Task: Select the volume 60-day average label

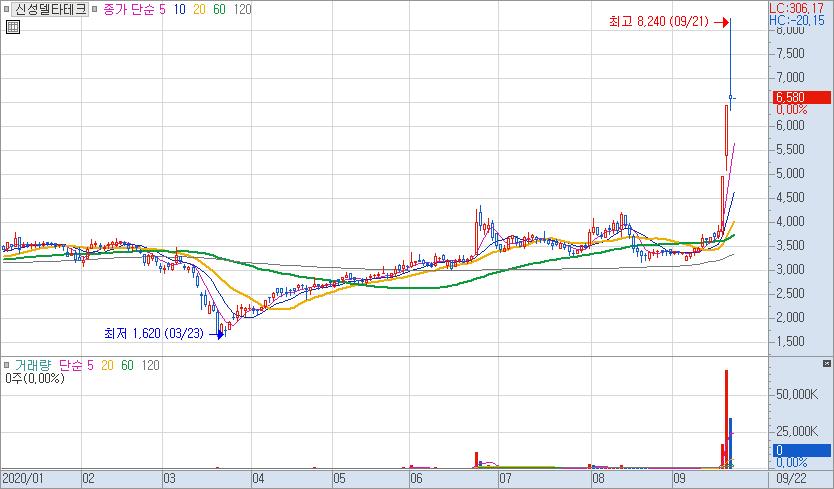Action: click(127, 365)
